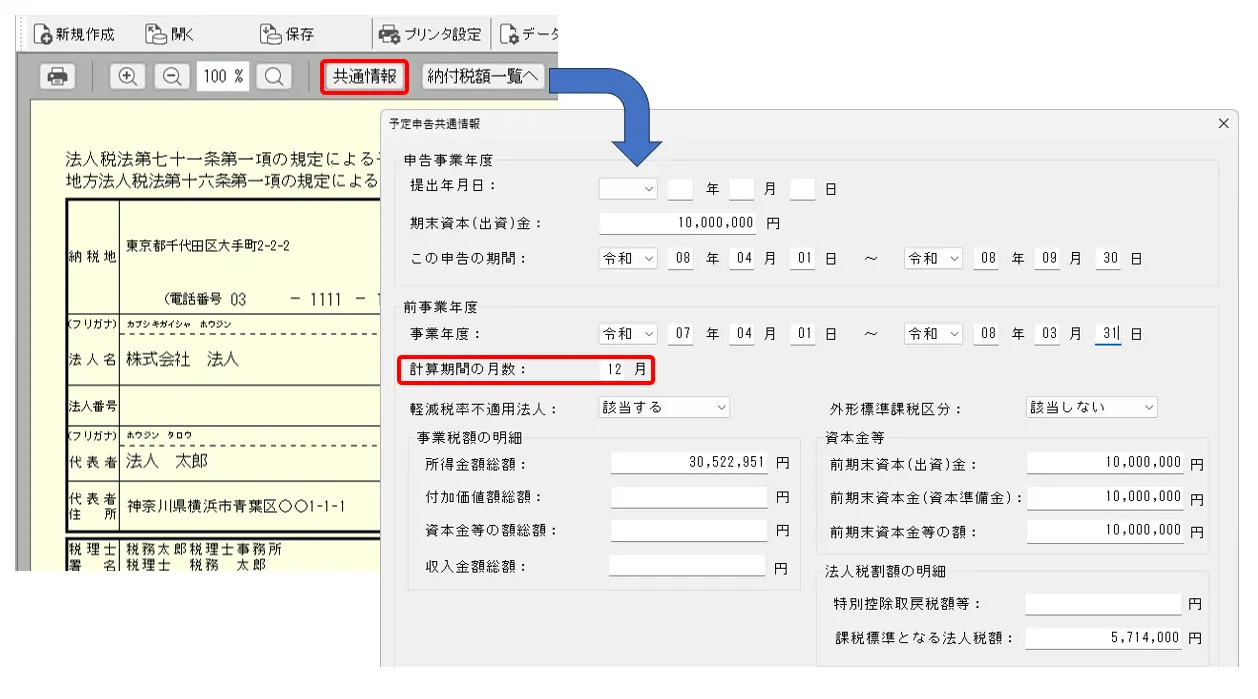Expand the 外形標準課税区分 dropdown
The height and width of the screenshot is (699, 1258).
click(1091, 407)
